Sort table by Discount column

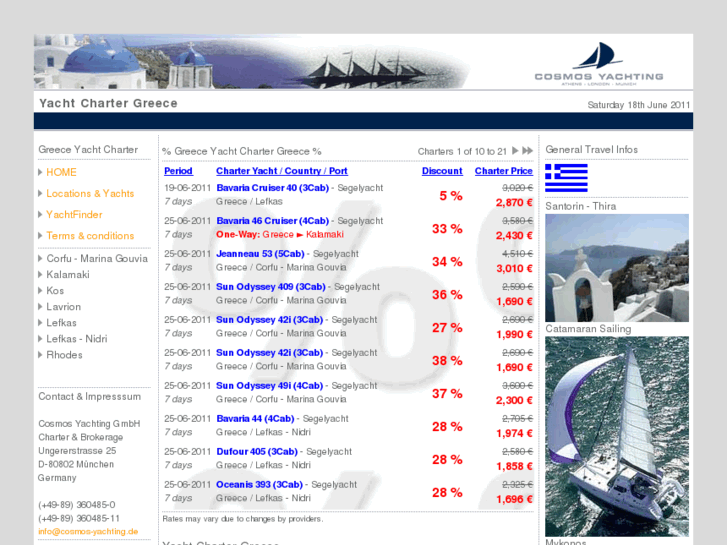point(442,171)
